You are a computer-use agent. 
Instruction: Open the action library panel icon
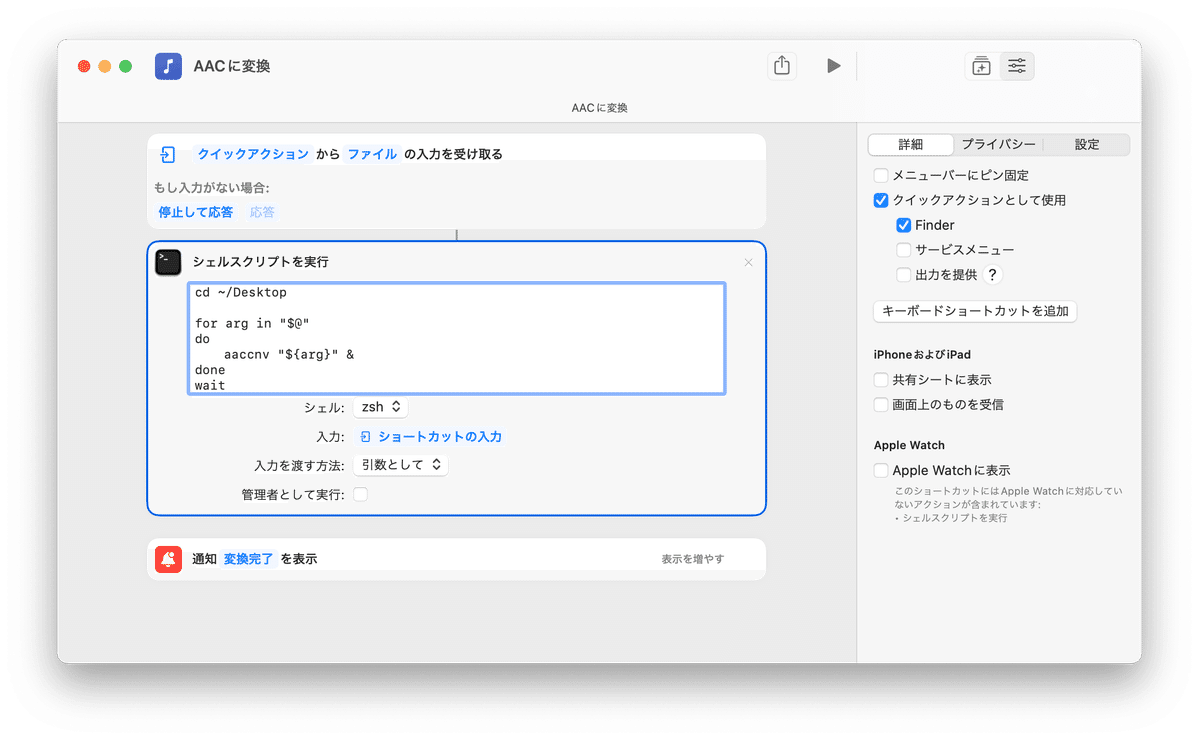(x=981, y=66)
